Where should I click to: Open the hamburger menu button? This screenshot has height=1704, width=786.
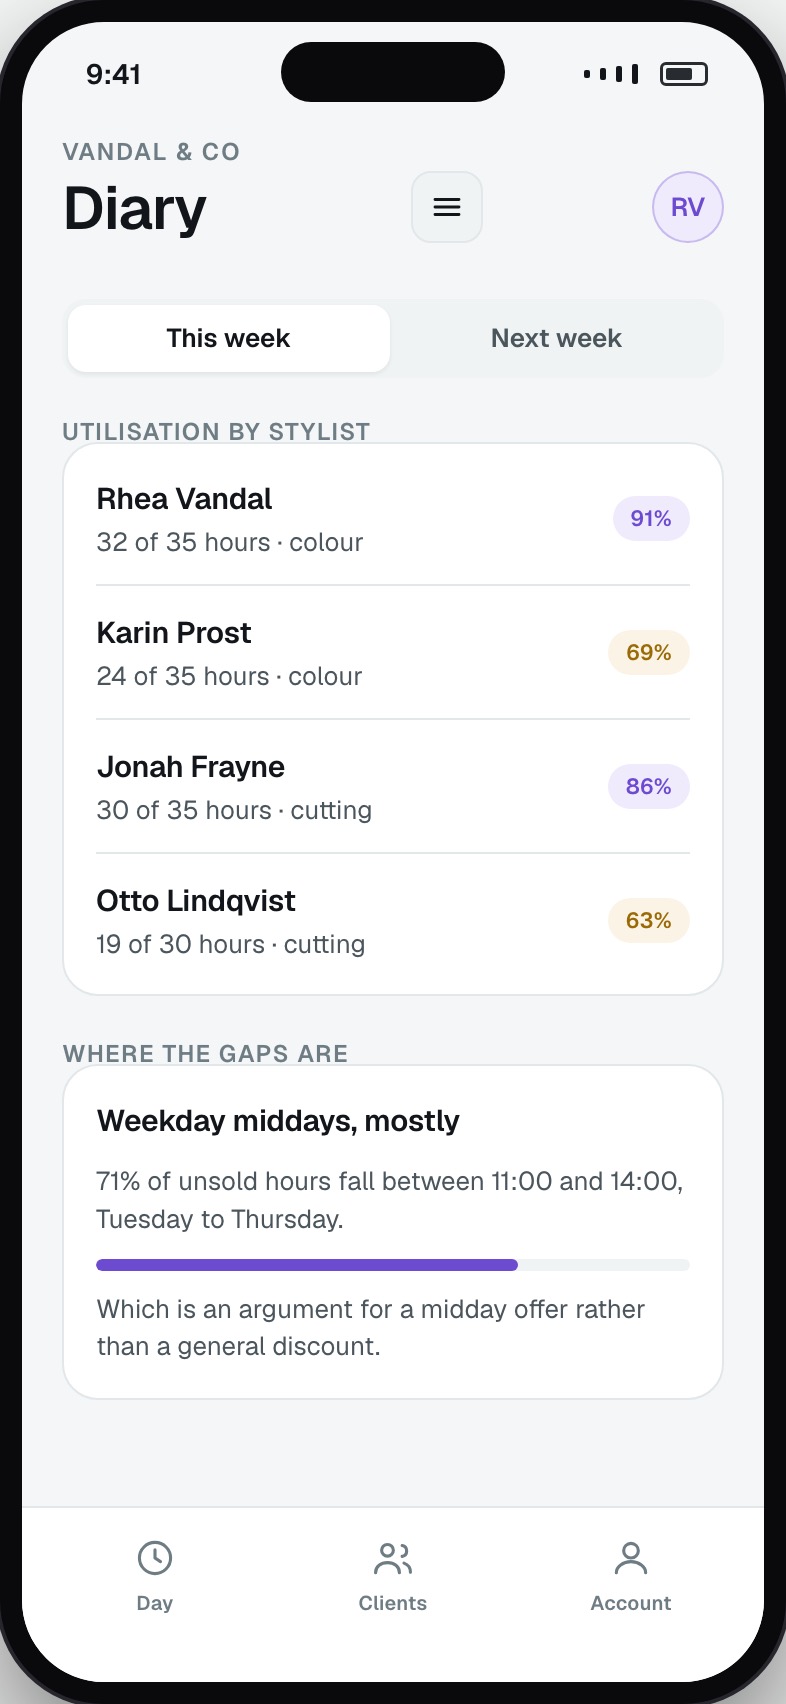point(447,207)
